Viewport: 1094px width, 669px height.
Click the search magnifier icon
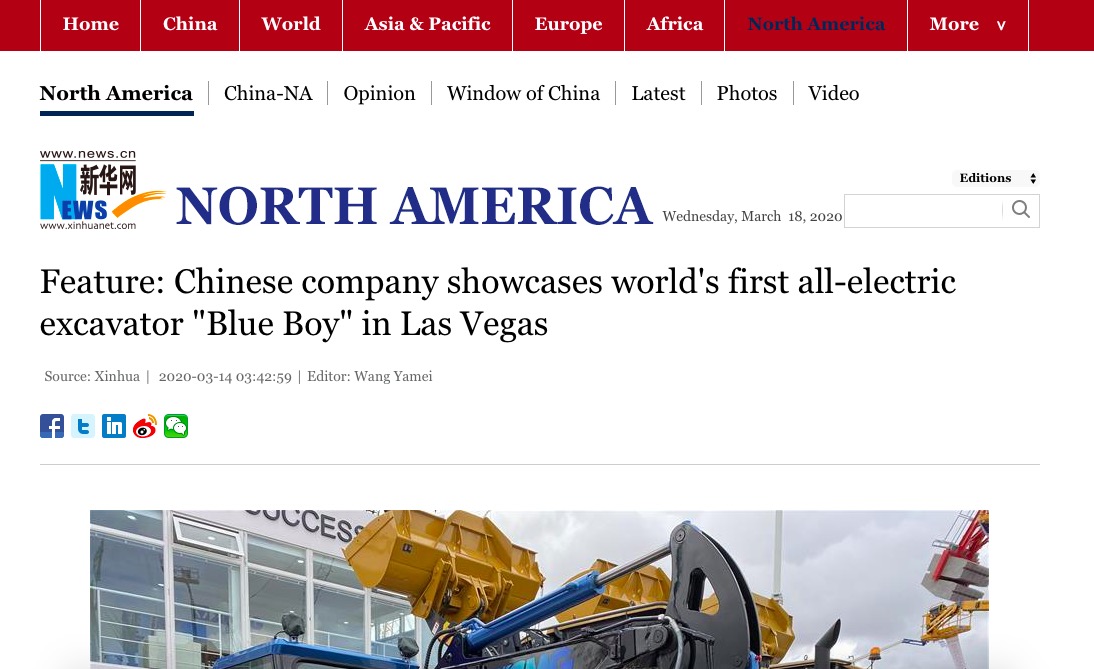point(1021,210)
